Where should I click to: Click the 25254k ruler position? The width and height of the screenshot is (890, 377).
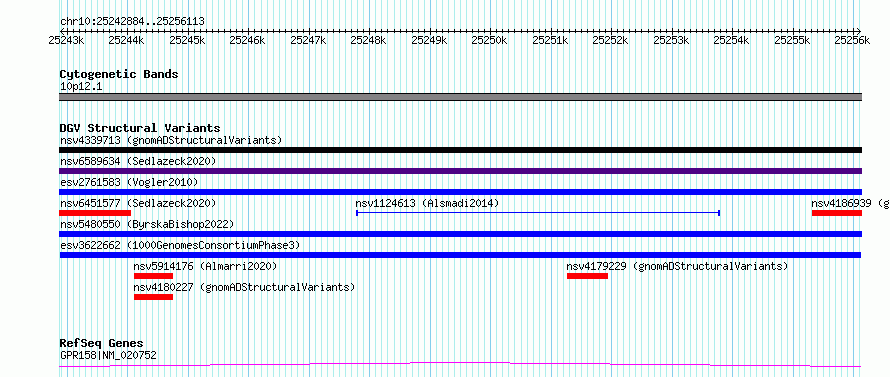pyautogui.click(x=731, y=40)
